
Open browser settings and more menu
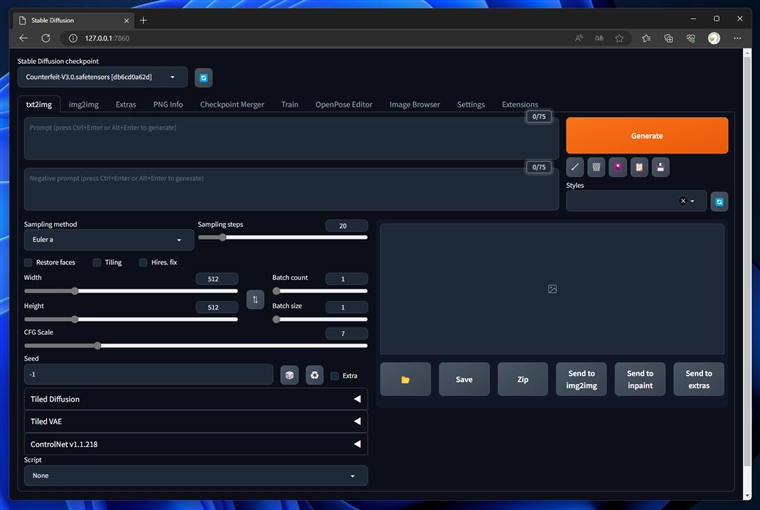coord(737,38)
